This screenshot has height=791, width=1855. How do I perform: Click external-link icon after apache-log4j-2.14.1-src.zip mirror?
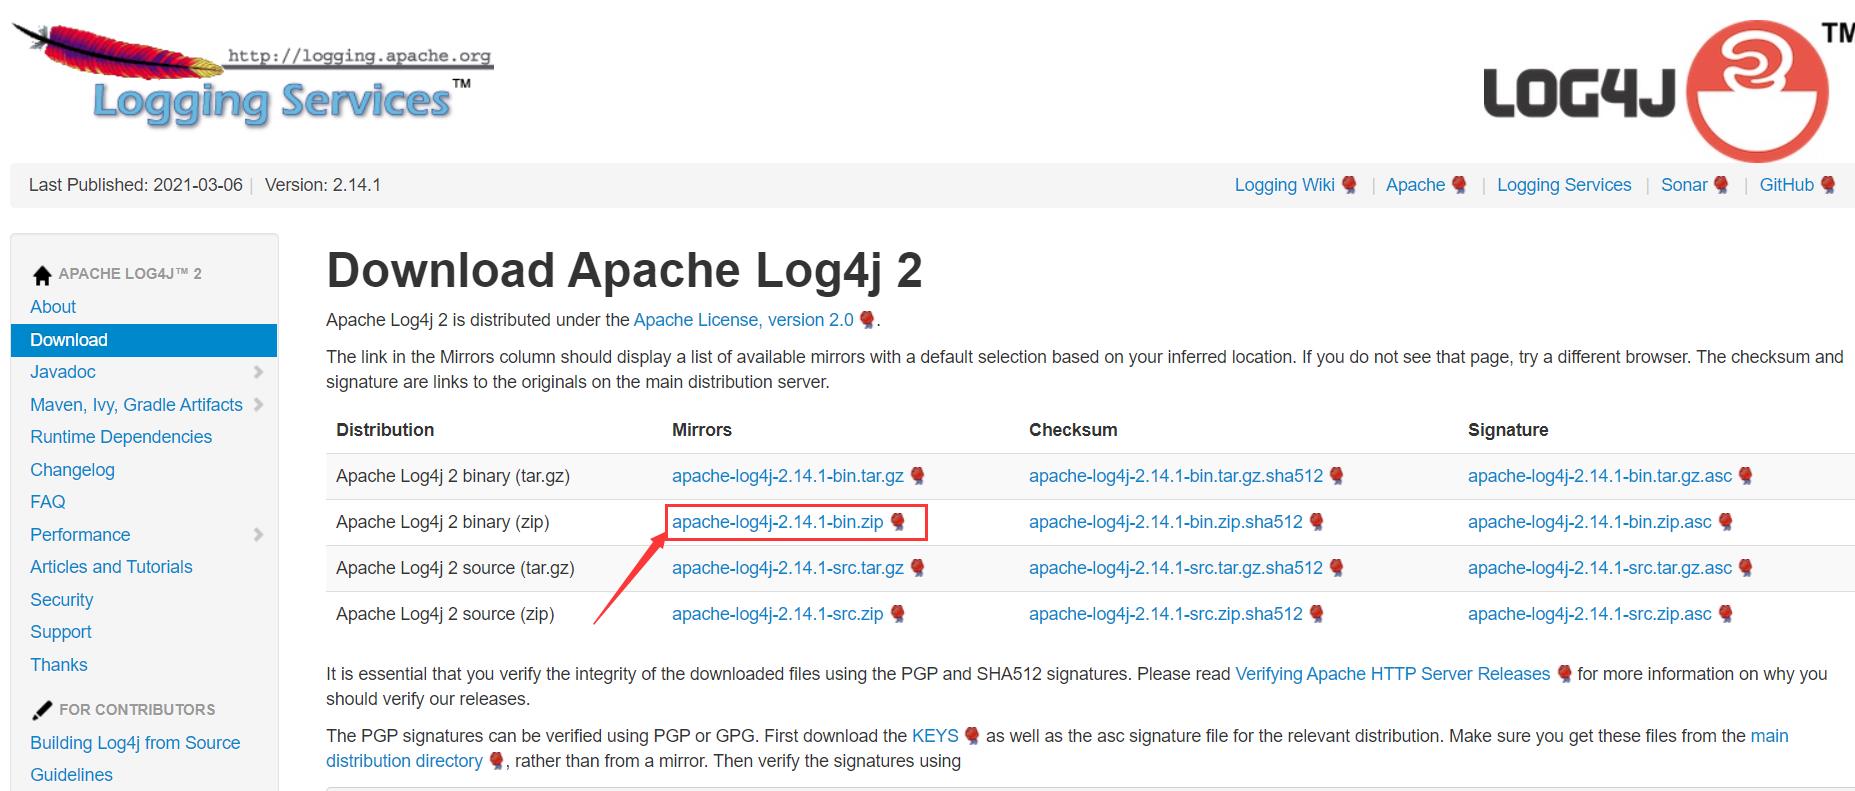(x=897, y=614)
